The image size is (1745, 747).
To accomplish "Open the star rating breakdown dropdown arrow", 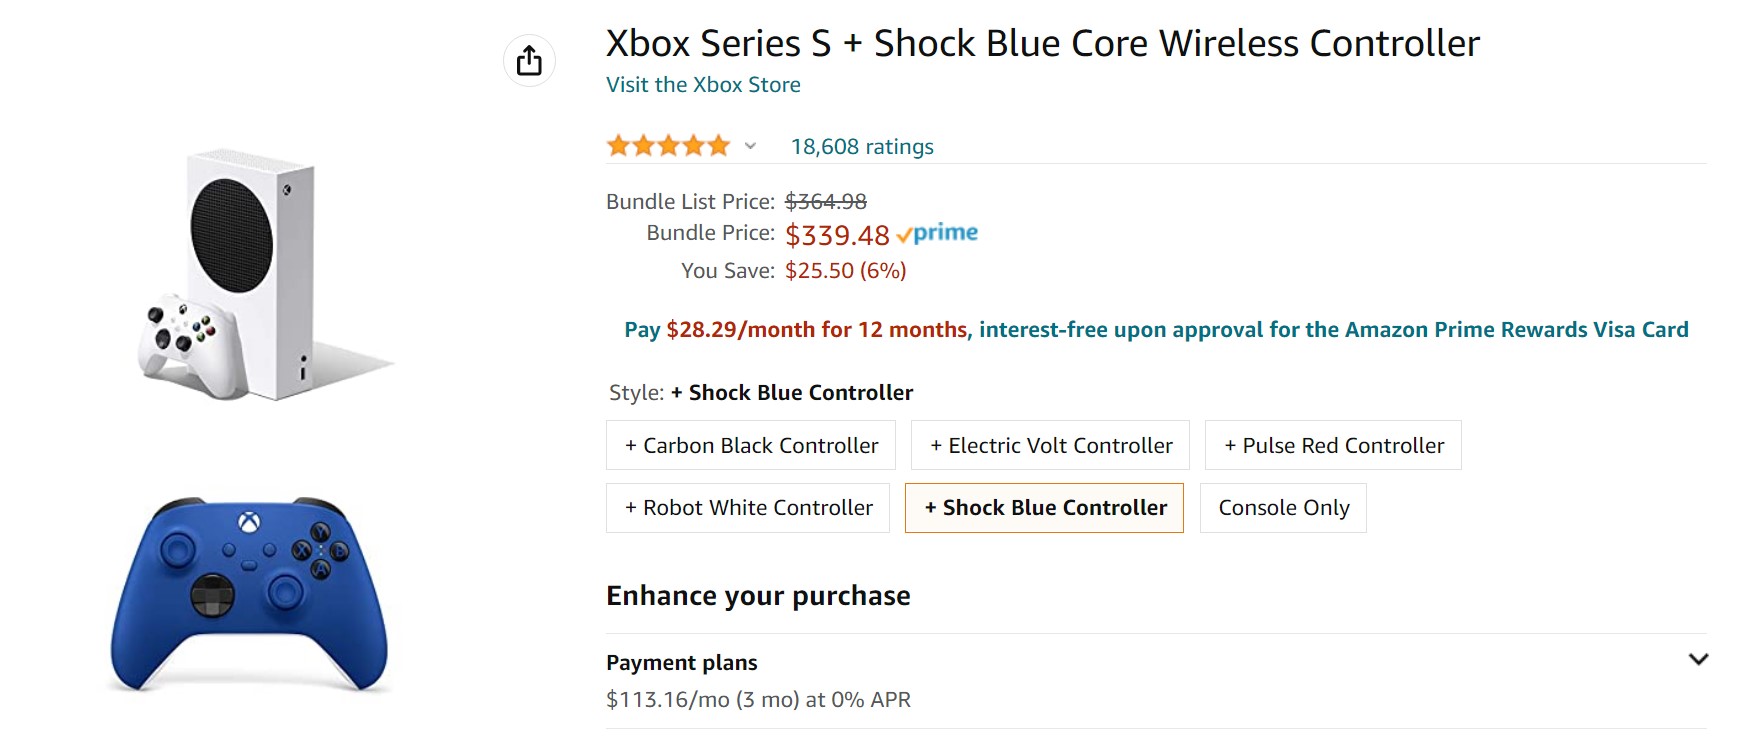I will point(750,147).
